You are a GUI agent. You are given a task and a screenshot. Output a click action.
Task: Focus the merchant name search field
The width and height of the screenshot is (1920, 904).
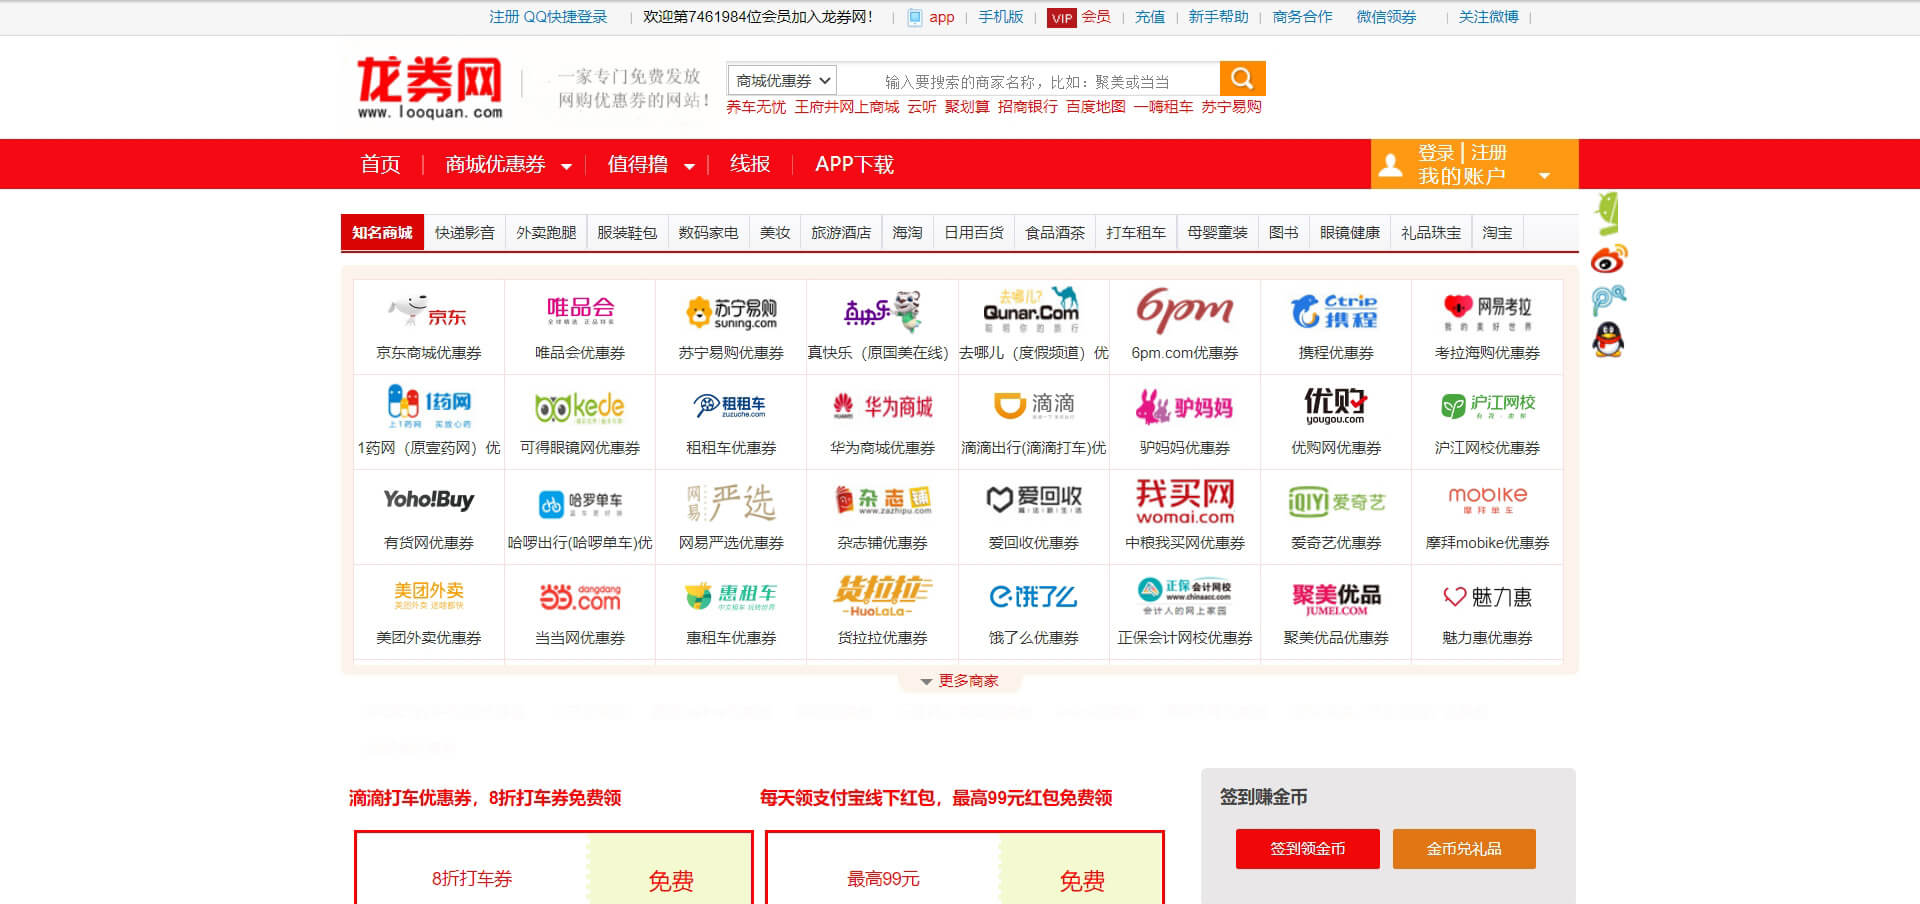1028,80
